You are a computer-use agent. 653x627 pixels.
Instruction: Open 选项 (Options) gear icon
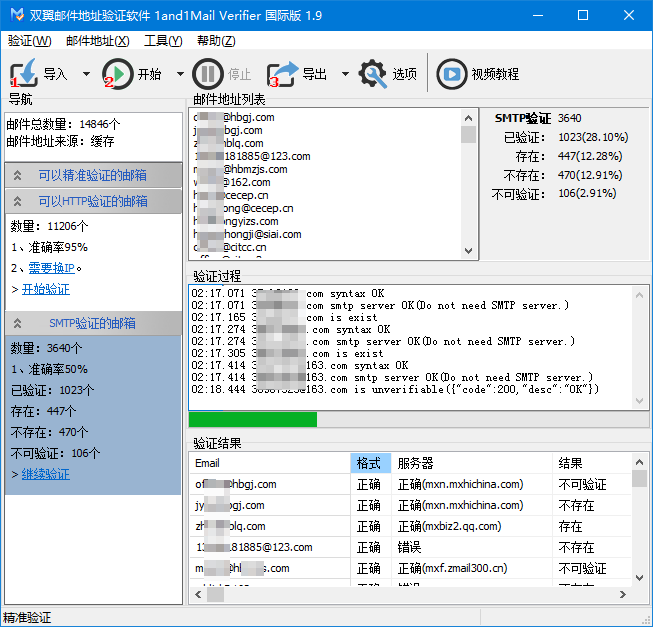(373, 73)
